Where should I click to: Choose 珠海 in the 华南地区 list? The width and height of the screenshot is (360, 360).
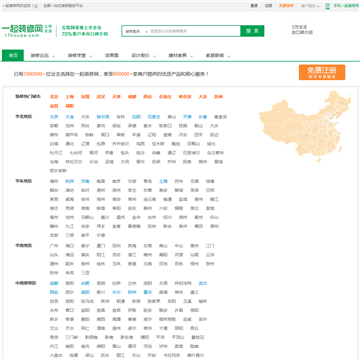(132, 246)
